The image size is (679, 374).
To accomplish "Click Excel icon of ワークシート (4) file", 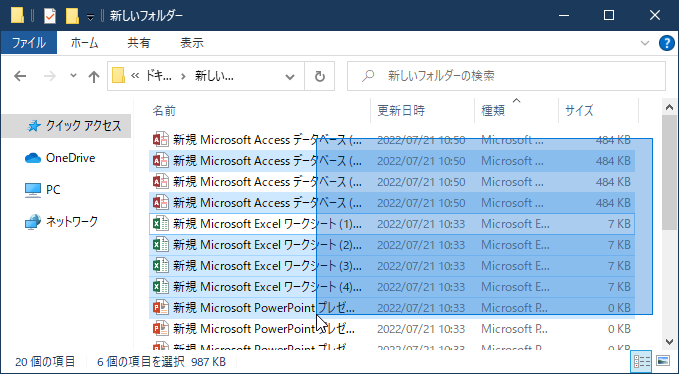I will [161, 287].
